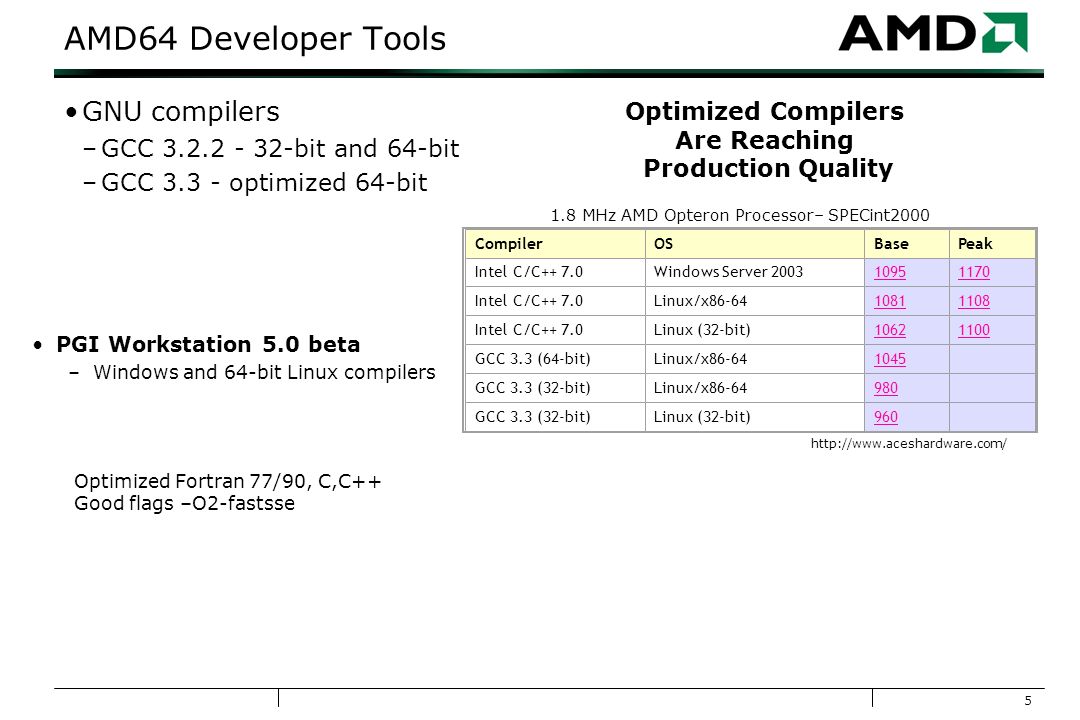The width and height of the screenshot is (1080, 720).
Task: Select the Good flags -O2-fastsse line
Action: pyautogui.click(x=184, y=504)
